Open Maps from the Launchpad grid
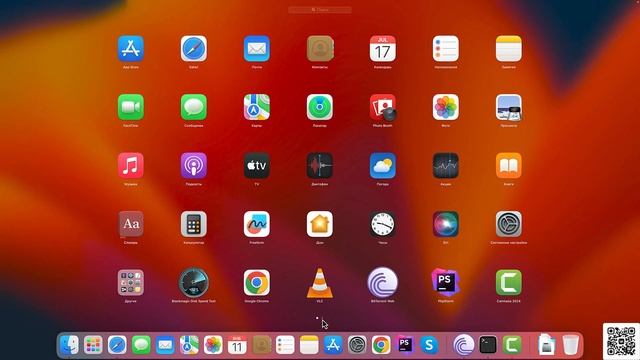Screen dimensions: 640x360 (257, 107)
